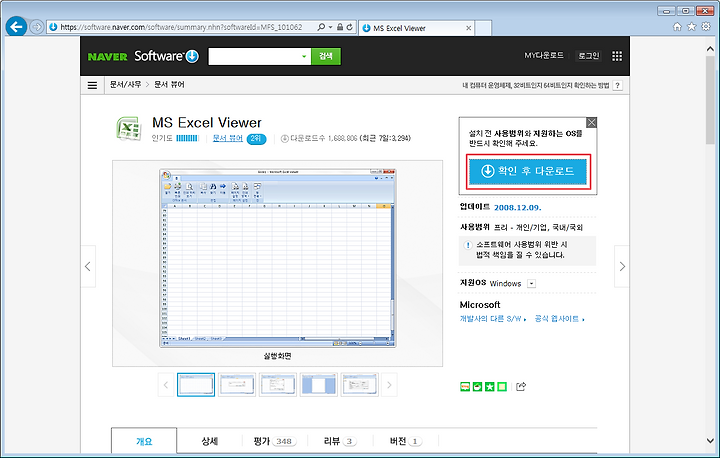Click the large Excel Viewer preview image
720x458 pixels.
pyautogui.click(x=278, y=258)
